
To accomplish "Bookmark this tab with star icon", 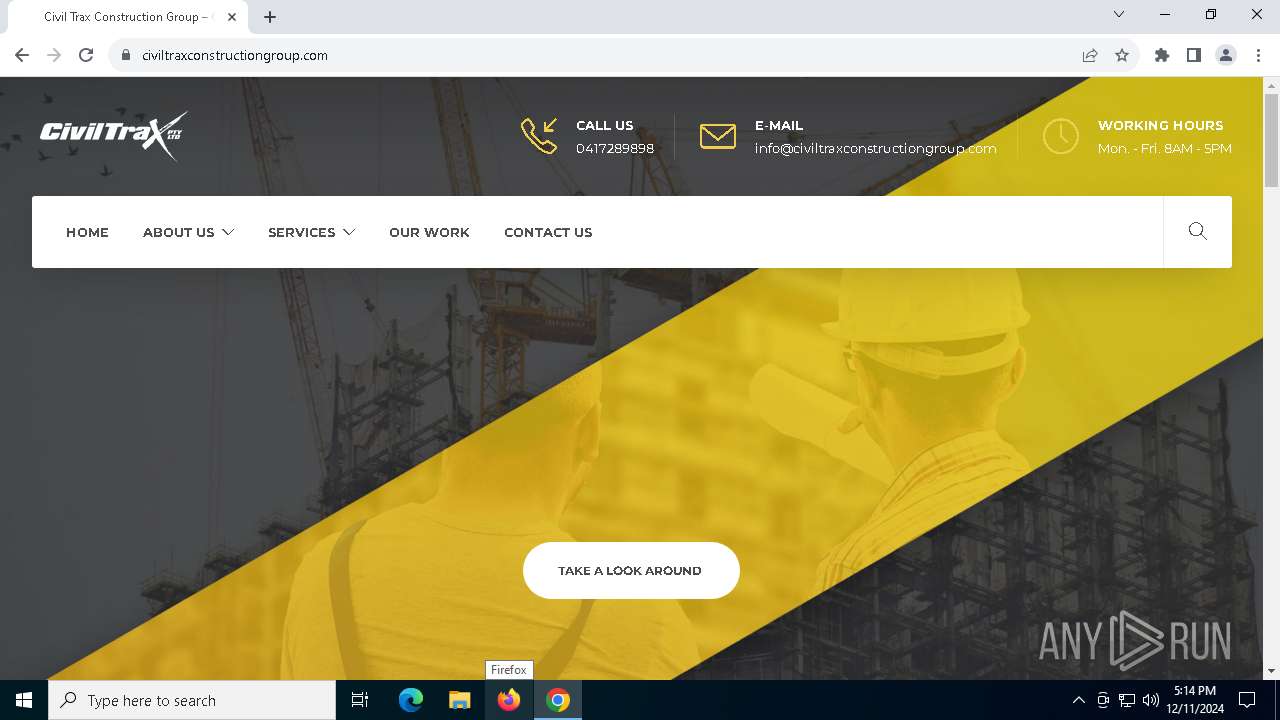I will pos(1122,55).
